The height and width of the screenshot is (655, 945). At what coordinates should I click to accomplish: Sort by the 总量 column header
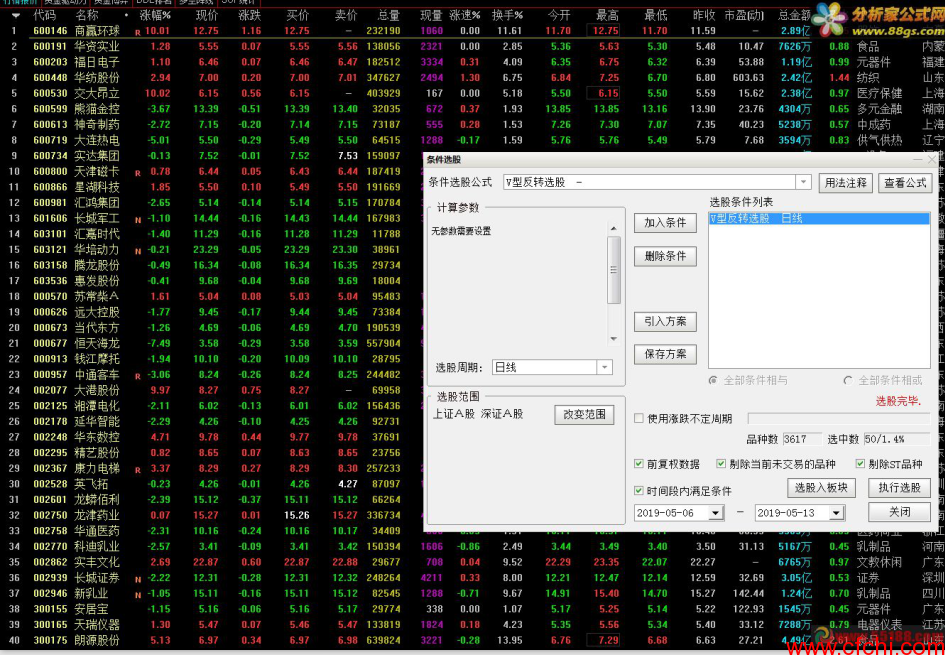[x=389, y=15]
